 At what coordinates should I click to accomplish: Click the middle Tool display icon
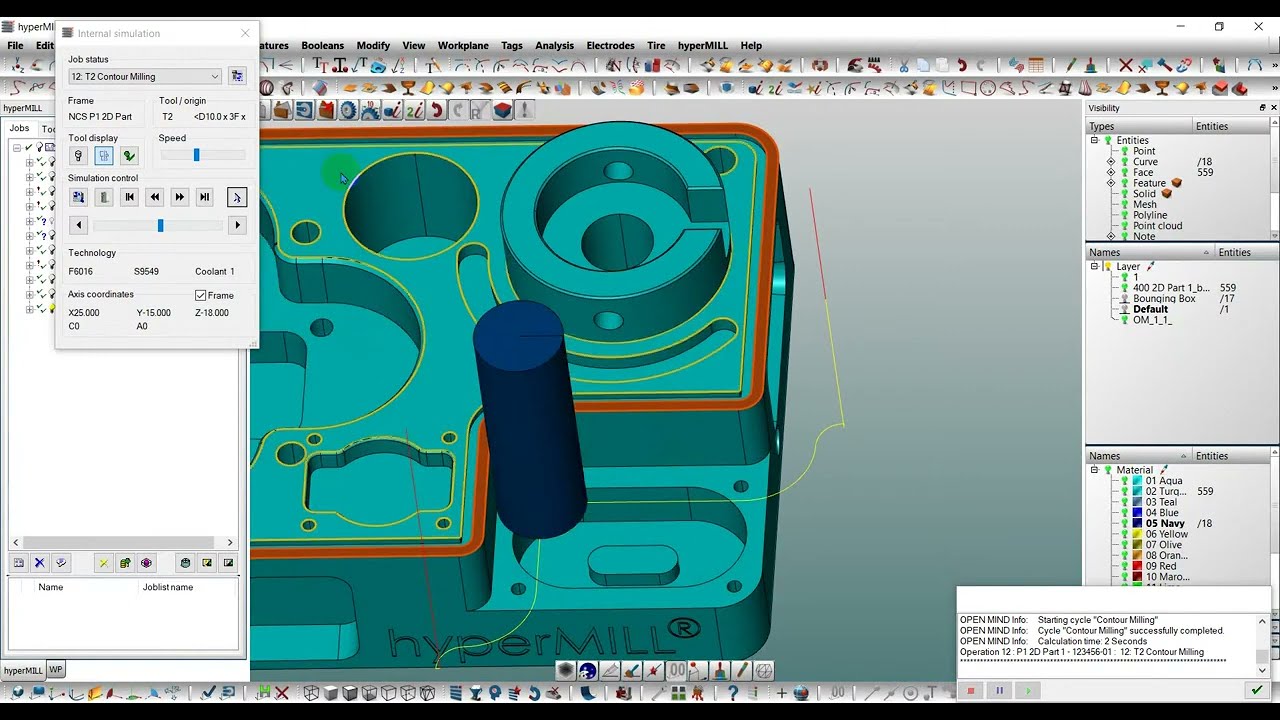pyautogui.click(x=104, y=156)
